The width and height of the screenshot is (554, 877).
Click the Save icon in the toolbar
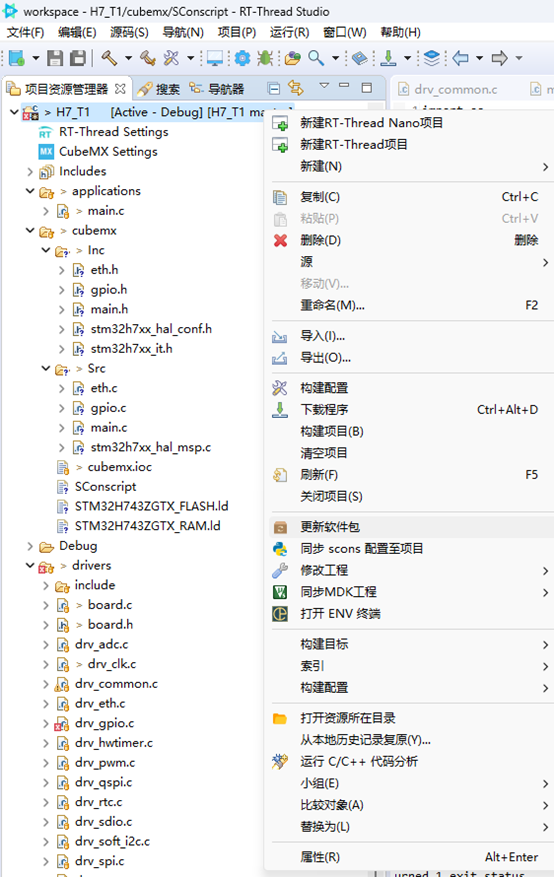point(55,58)
